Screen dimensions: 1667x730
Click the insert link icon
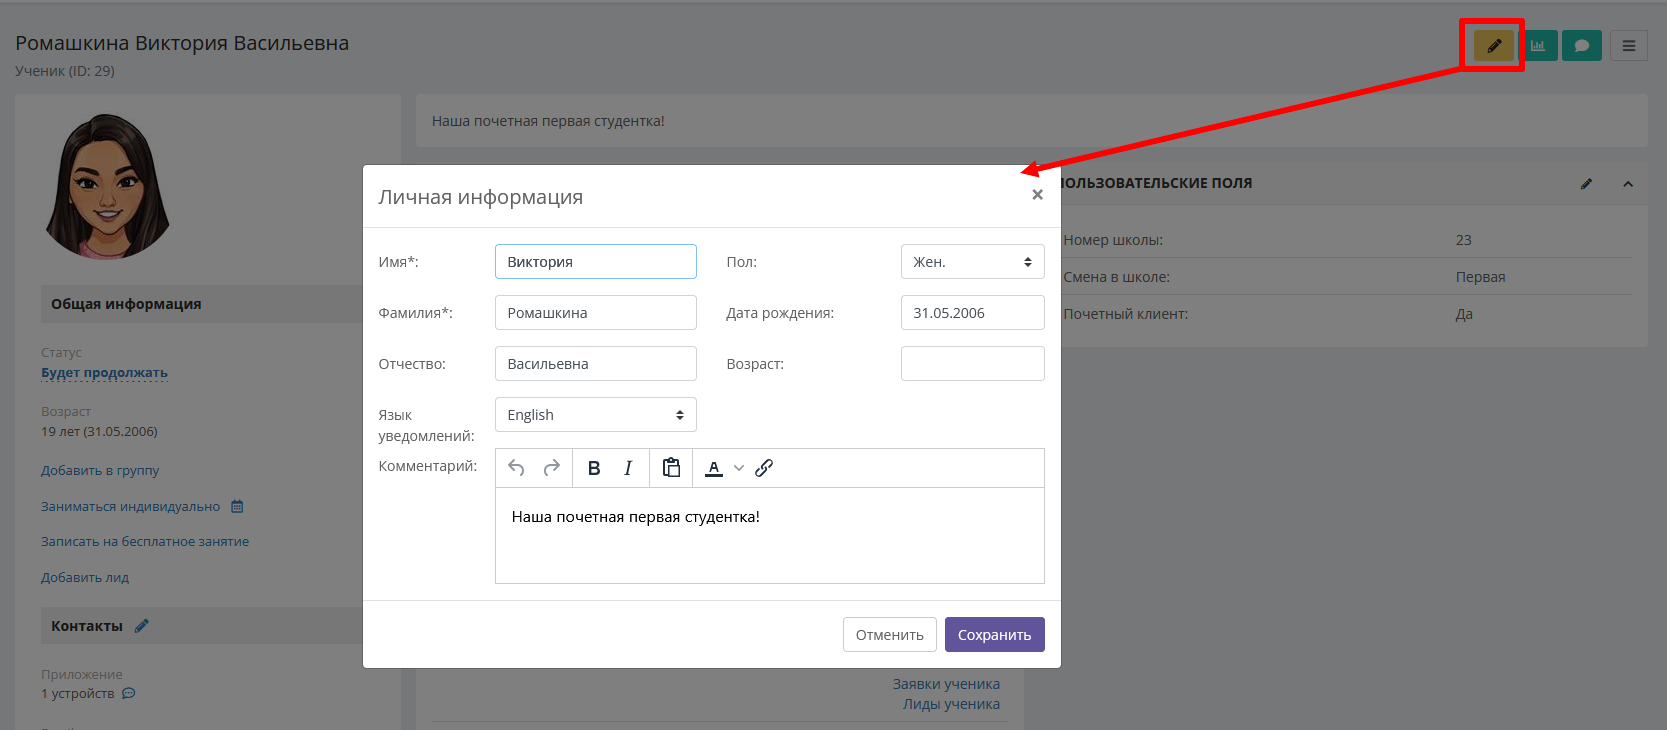pyautogui.click(x=764, y=468)
